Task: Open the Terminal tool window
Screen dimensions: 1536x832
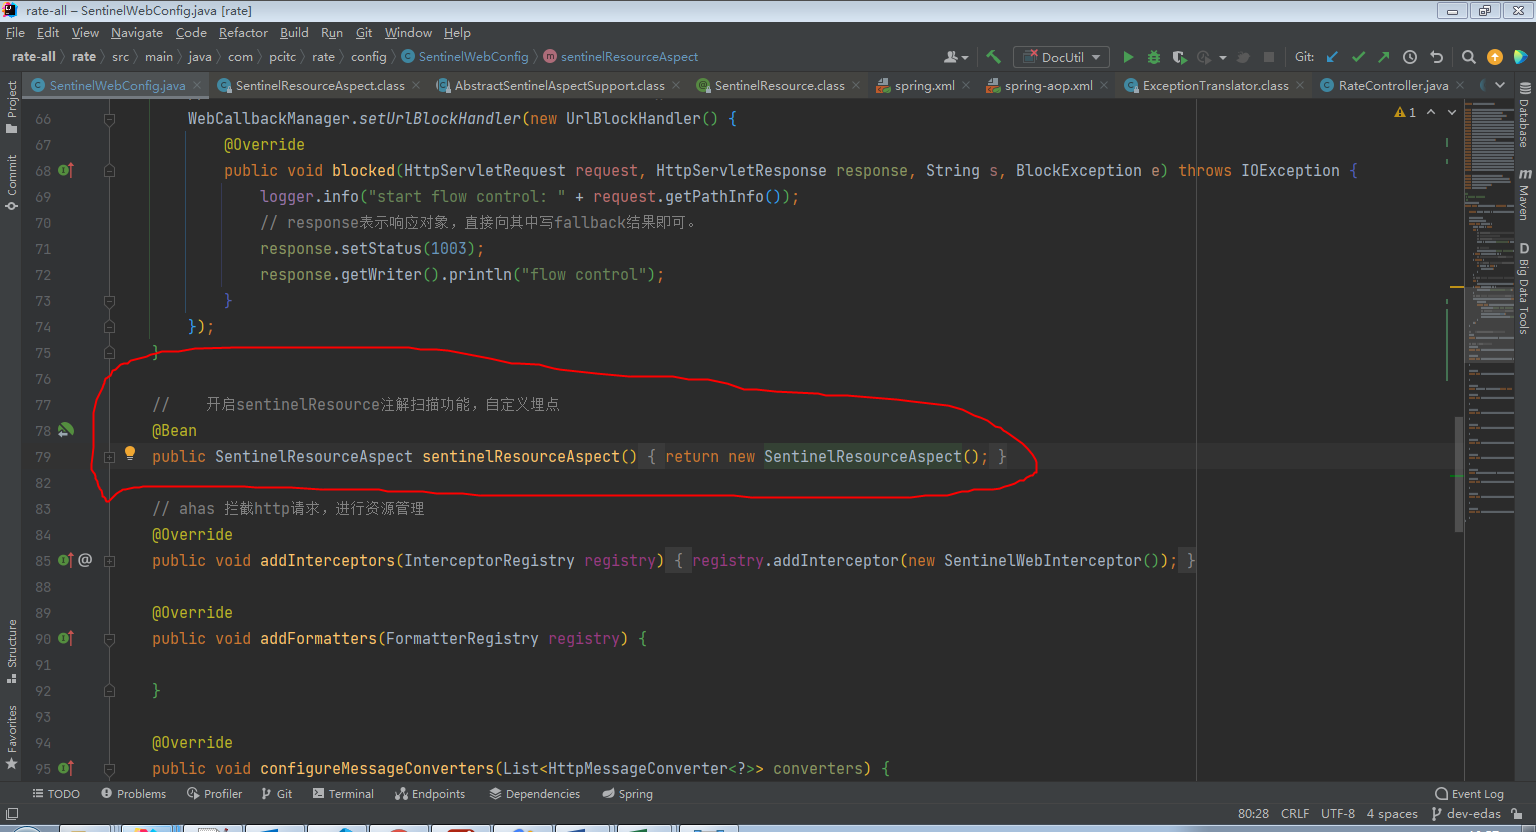Action: [343, 794]
